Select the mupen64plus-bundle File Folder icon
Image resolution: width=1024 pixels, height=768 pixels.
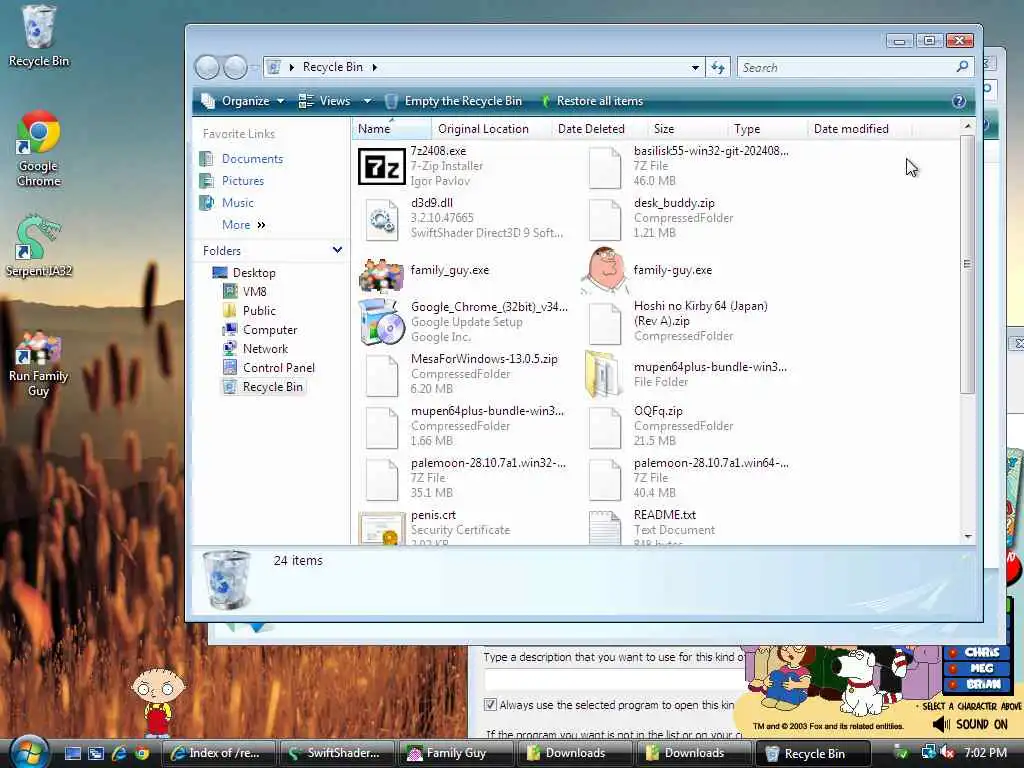coord(603,374)
